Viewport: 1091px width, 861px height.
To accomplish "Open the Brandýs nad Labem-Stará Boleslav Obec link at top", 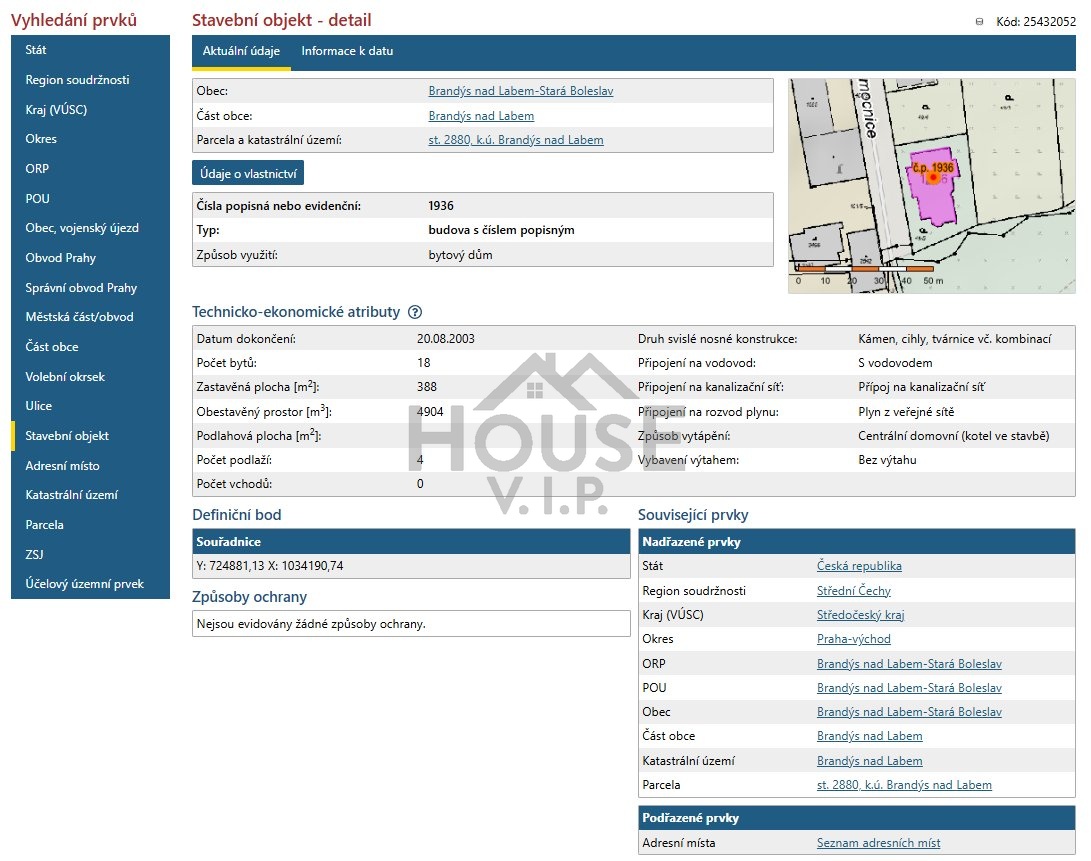I will coord(520,91).
